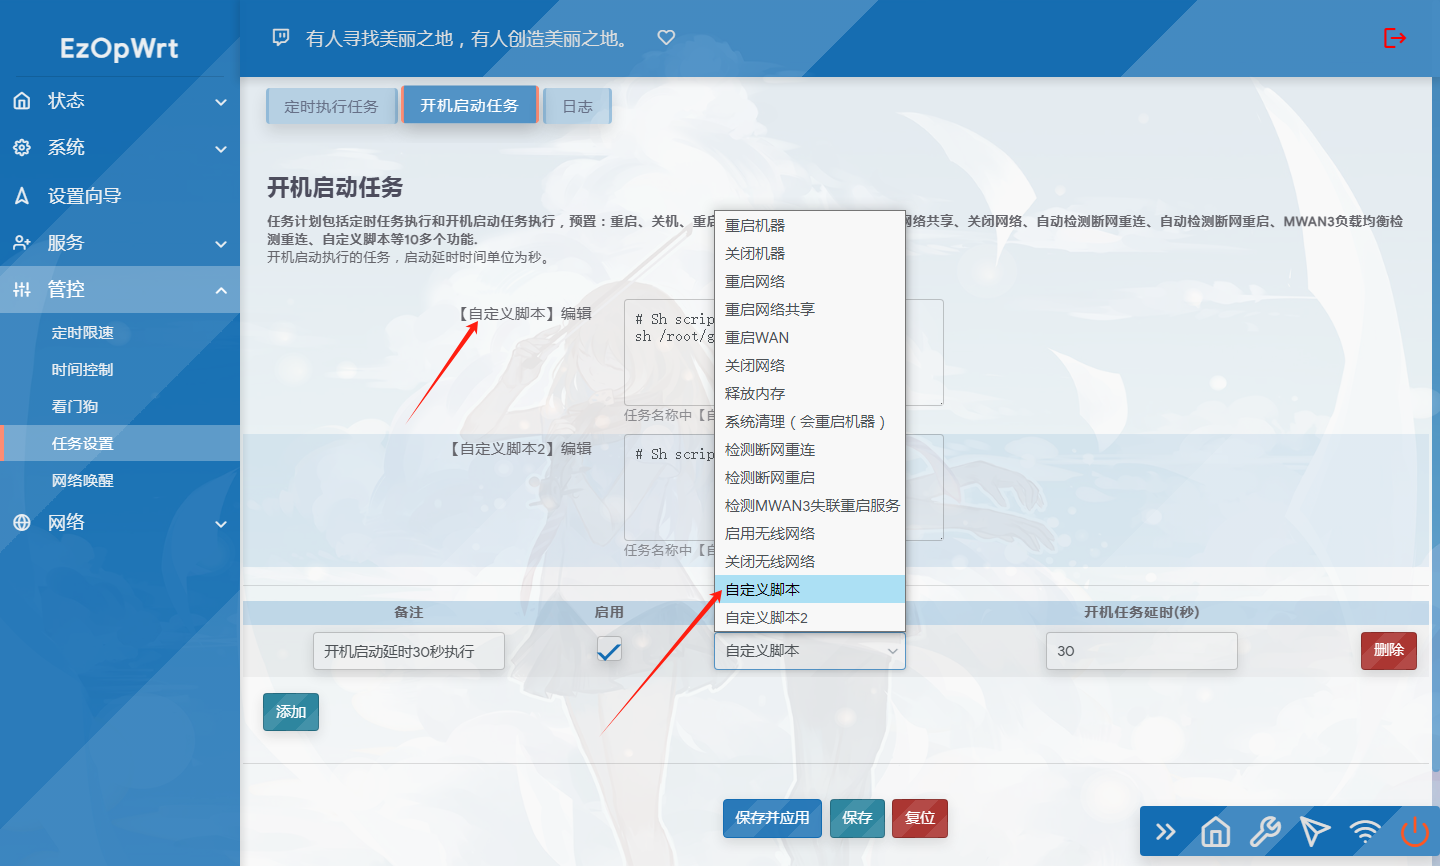Click the 自定义脚本 script editing textarea

tap(784, 352)
